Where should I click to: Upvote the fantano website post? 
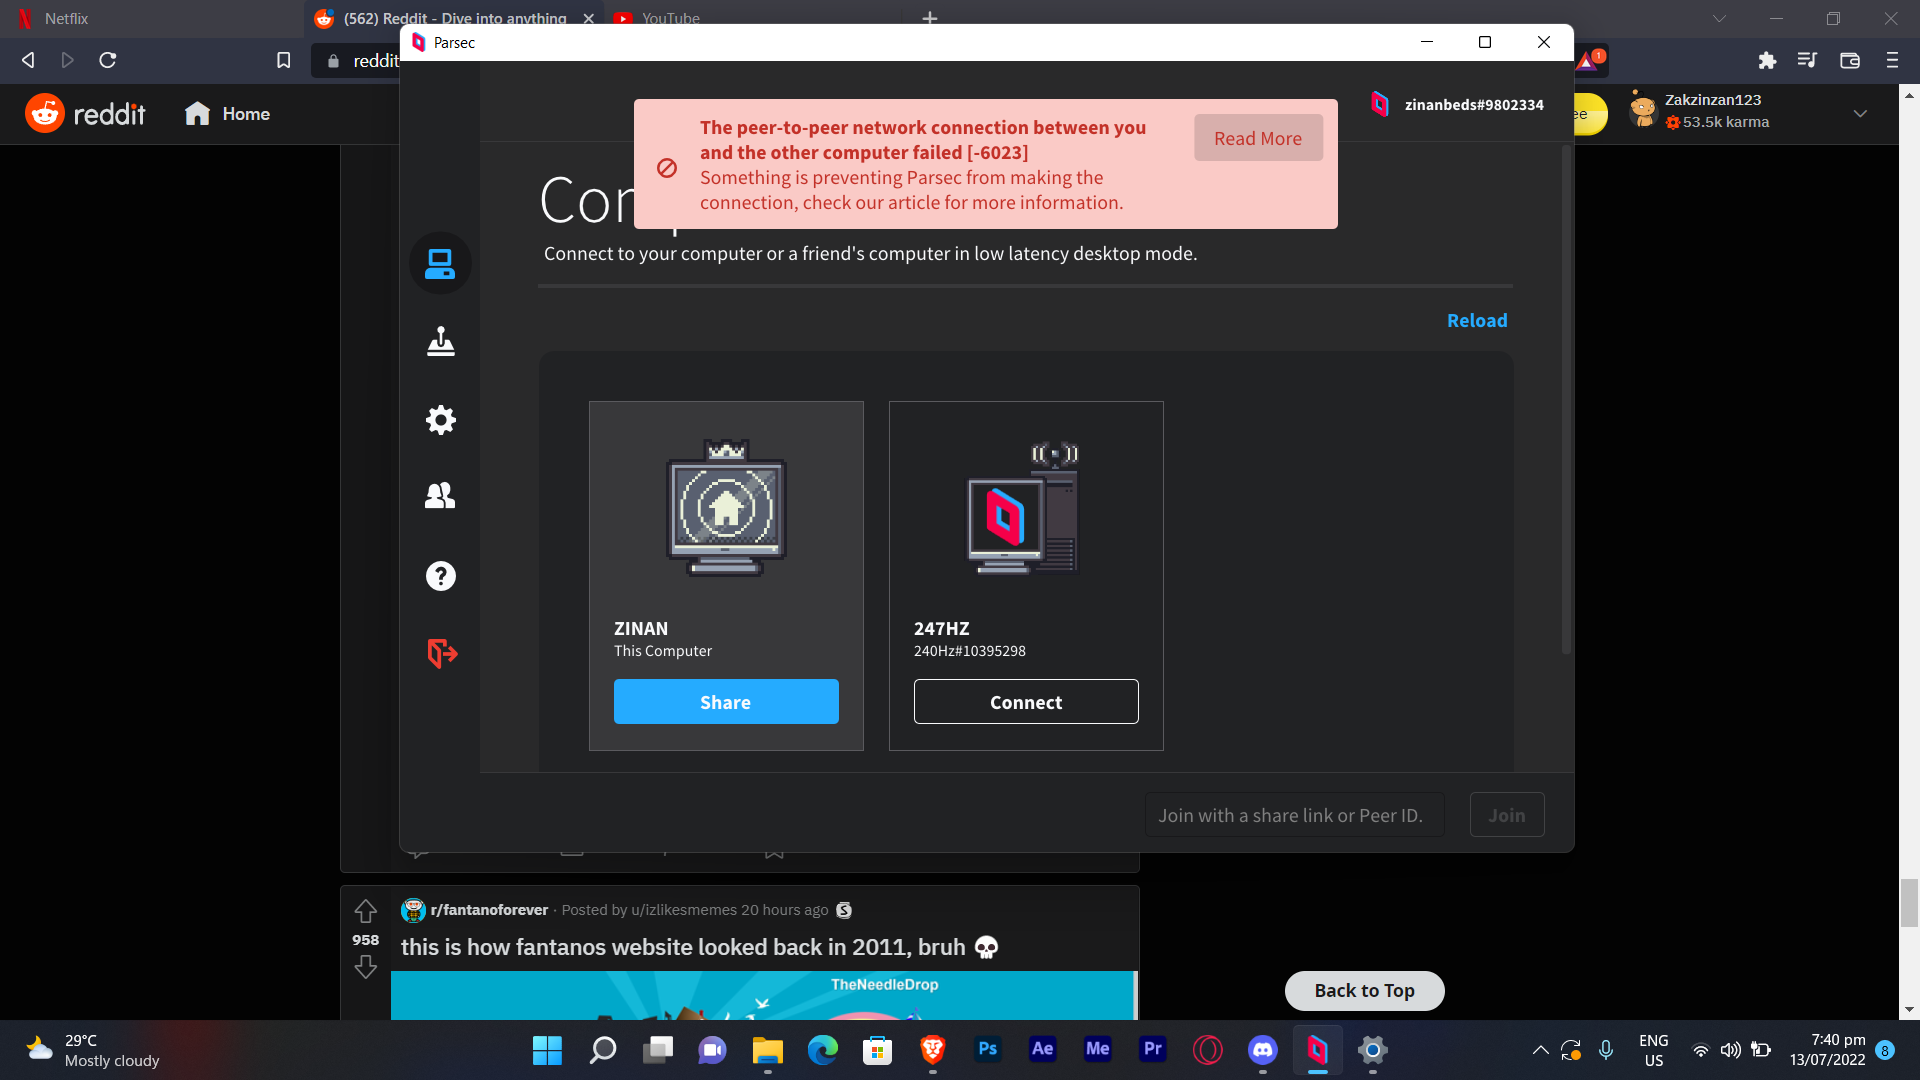point(366,911)
